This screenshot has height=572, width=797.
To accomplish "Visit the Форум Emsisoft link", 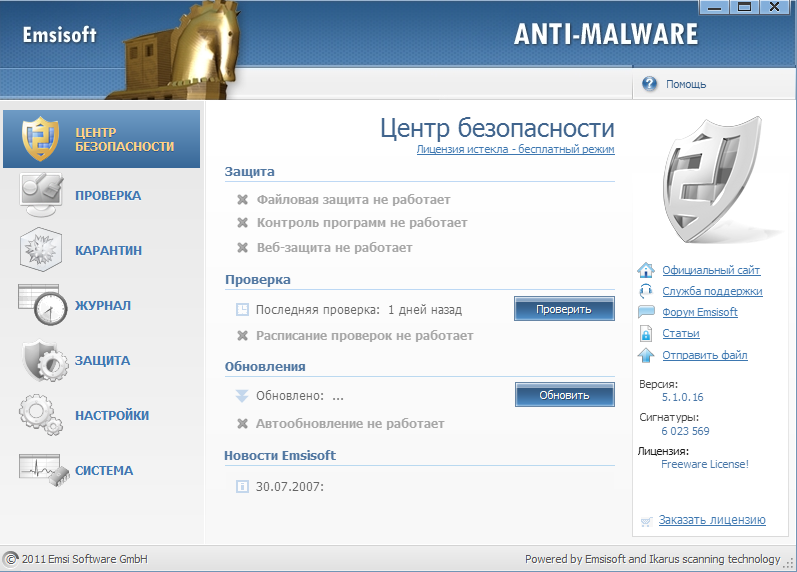I will [x=700, y=312].
